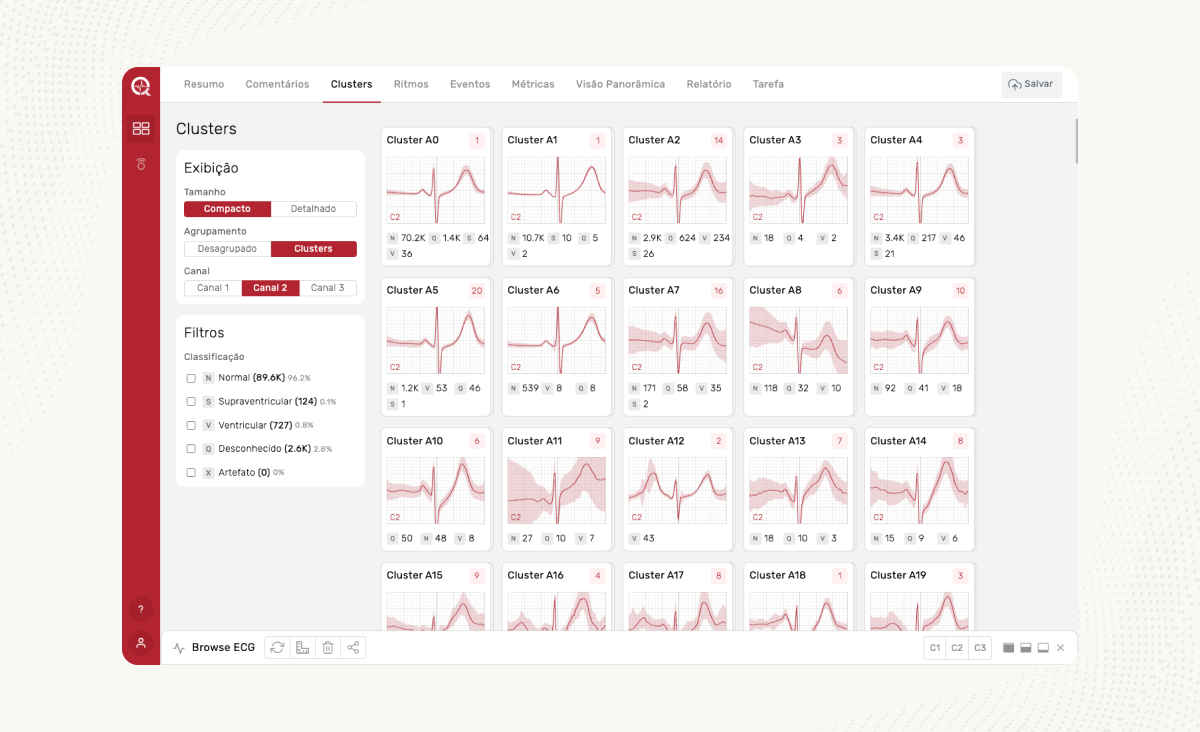Click the ruler measurement icon in bottom bar
Viewport: 1200px width, 732px height.
302,648
